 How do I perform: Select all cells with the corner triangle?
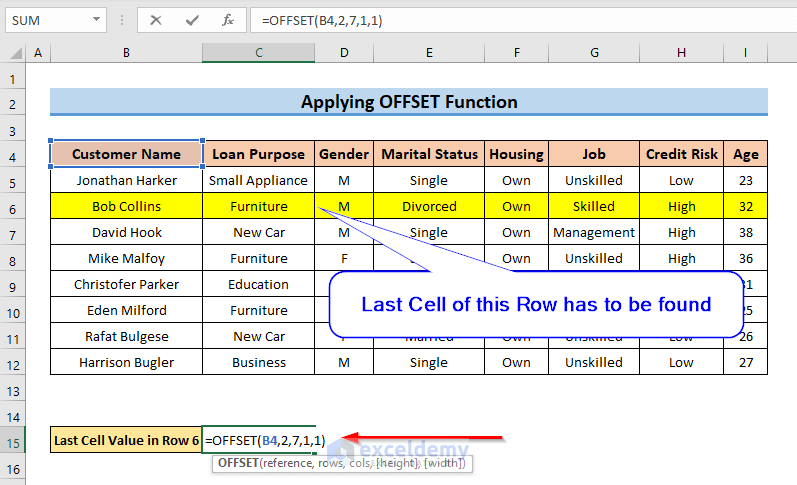[16, 53]
